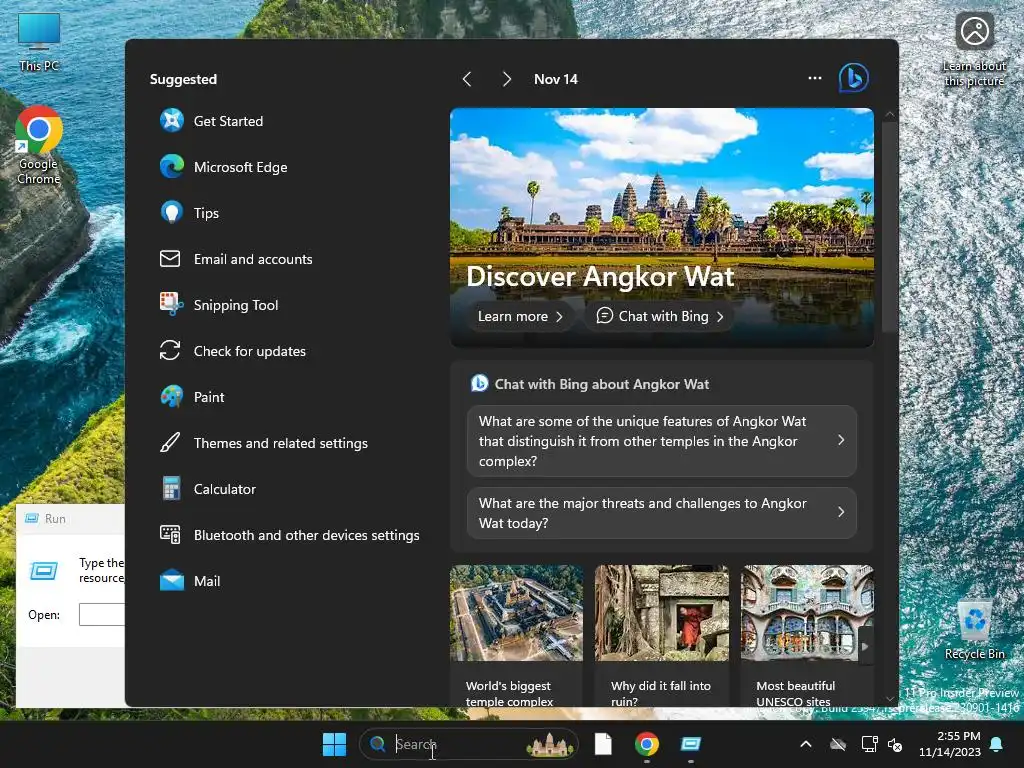Click the Nov 14 date label

pos(556,79)
